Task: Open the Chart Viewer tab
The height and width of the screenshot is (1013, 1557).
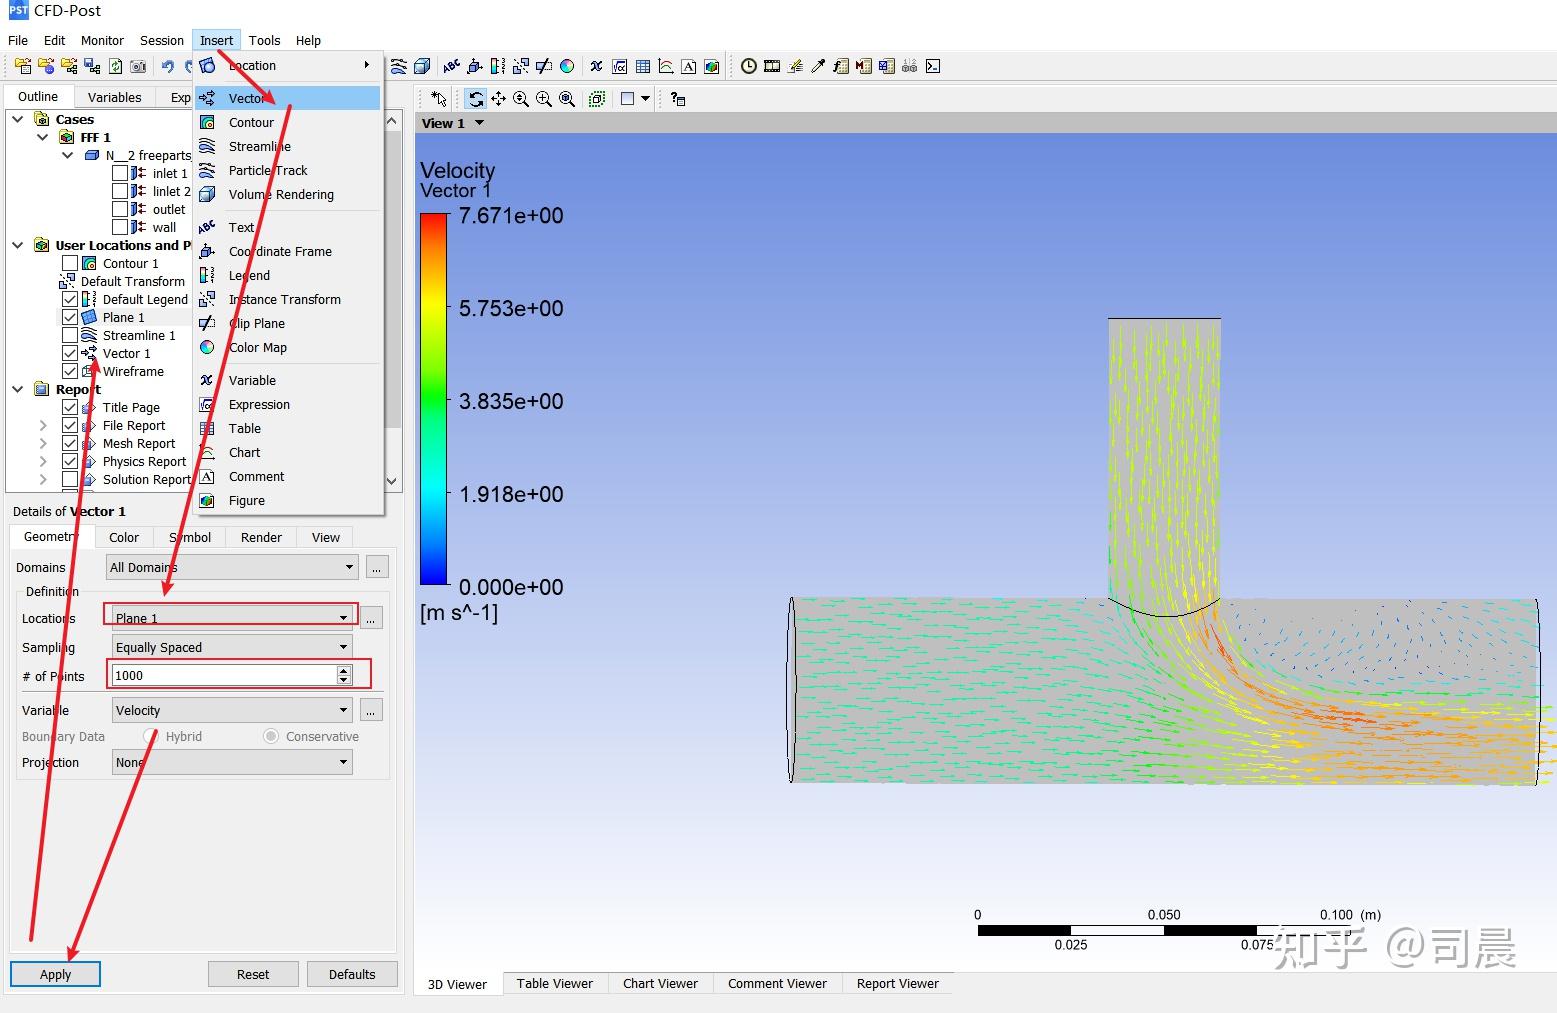Action: pyautogui.click(x=660, y=983)
